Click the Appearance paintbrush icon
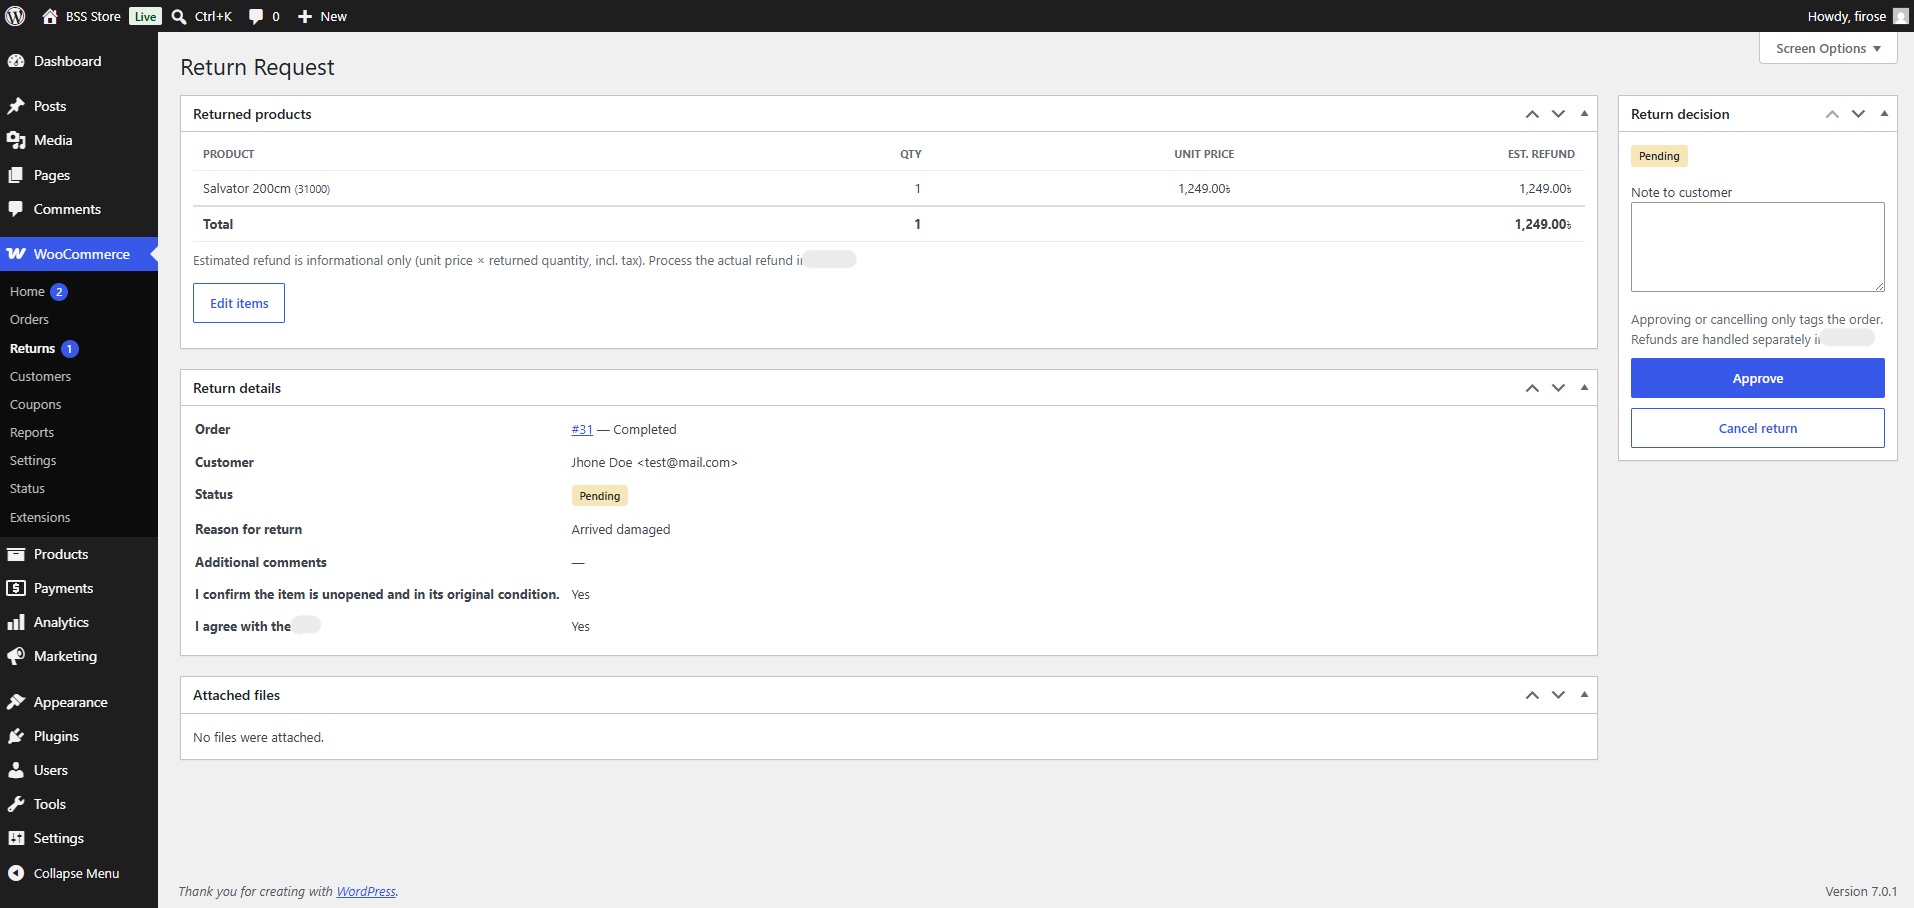Screen dimensions: 1914x908 [16, 702]
